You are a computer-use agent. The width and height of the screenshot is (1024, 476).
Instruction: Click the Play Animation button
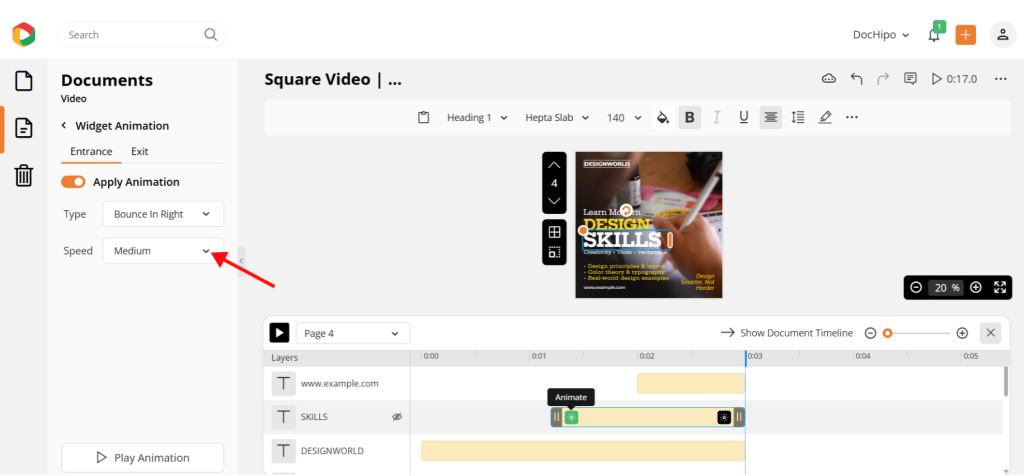point(142,458)
